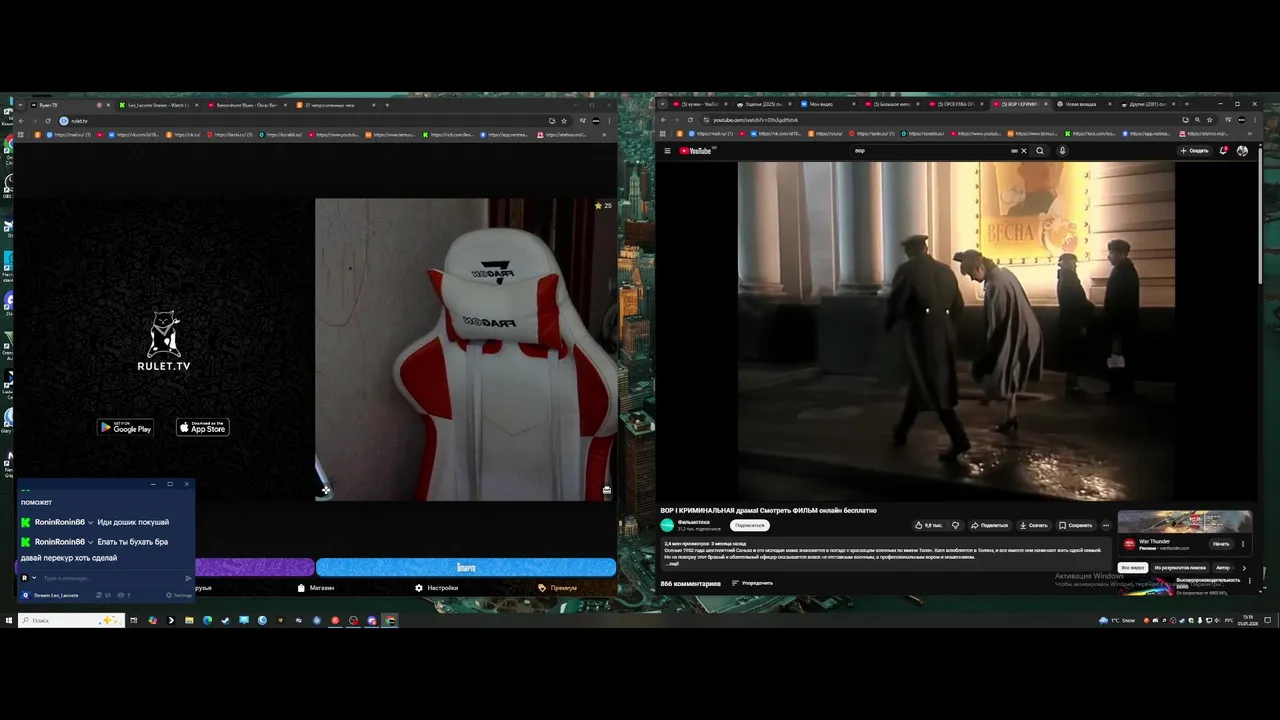Click Создать create button on YouTube
This screenshot has height=720, width=1280.
[x=1195, y=151]
